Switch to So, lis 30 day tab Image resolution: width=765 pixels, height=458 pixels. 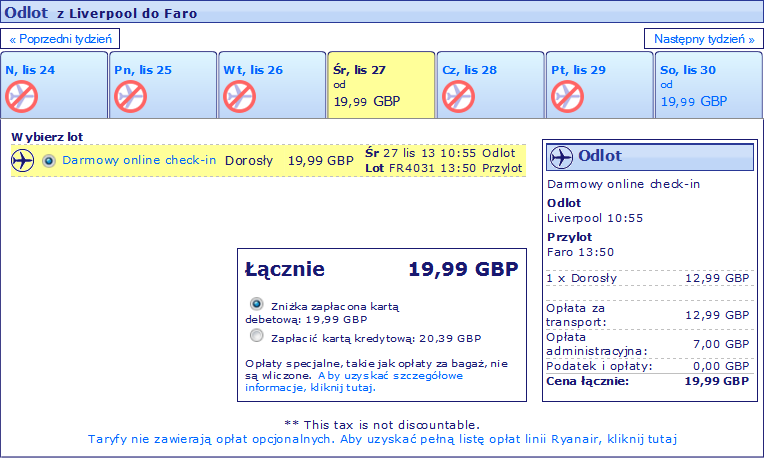[708, 85]
